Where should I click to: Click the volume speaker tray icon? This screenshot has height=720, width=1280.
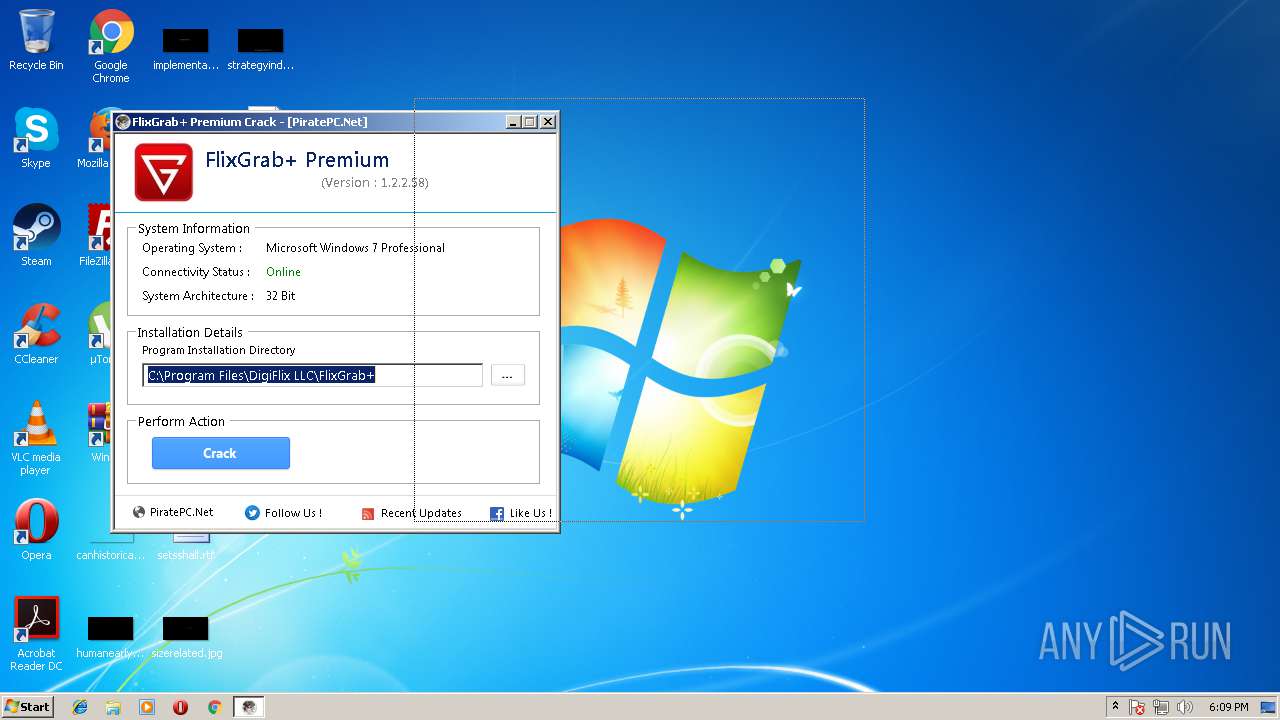1185,707
